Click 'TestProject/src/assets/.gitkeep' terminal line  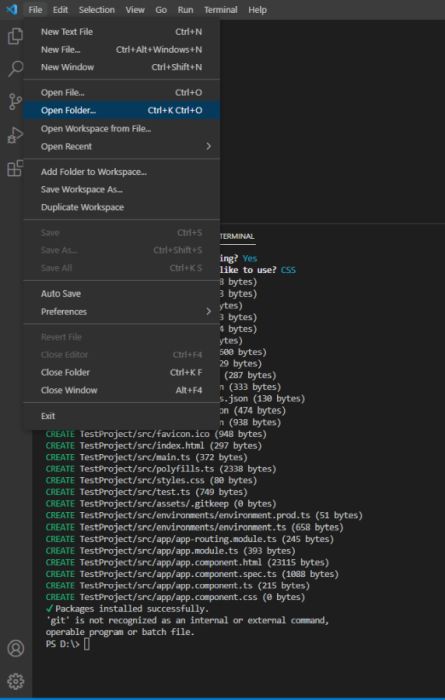tap(161, 504)
